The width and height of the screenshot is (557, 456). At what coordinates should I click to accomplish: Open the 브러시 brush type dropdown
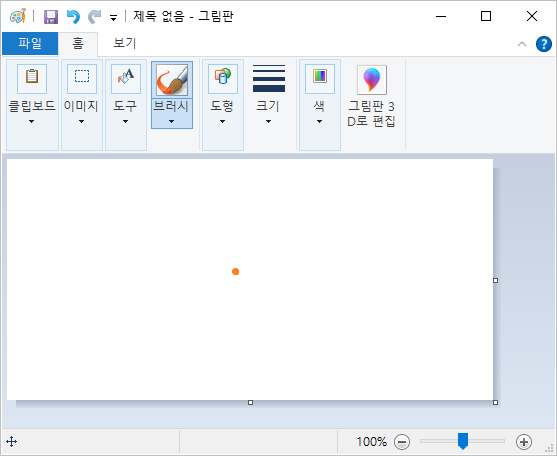coord(172,113)
